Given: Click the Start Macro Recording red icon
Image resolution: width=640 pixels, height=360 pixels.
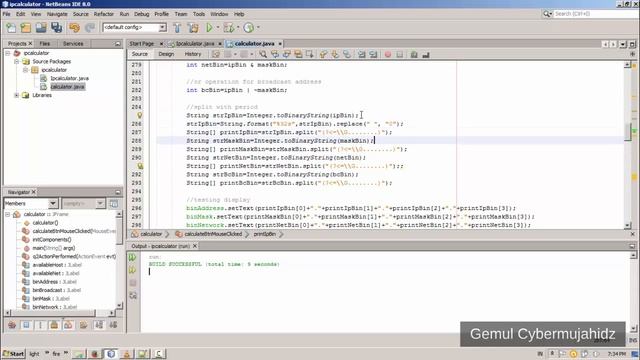Looking at the screenshot, I should click(388, 54).
